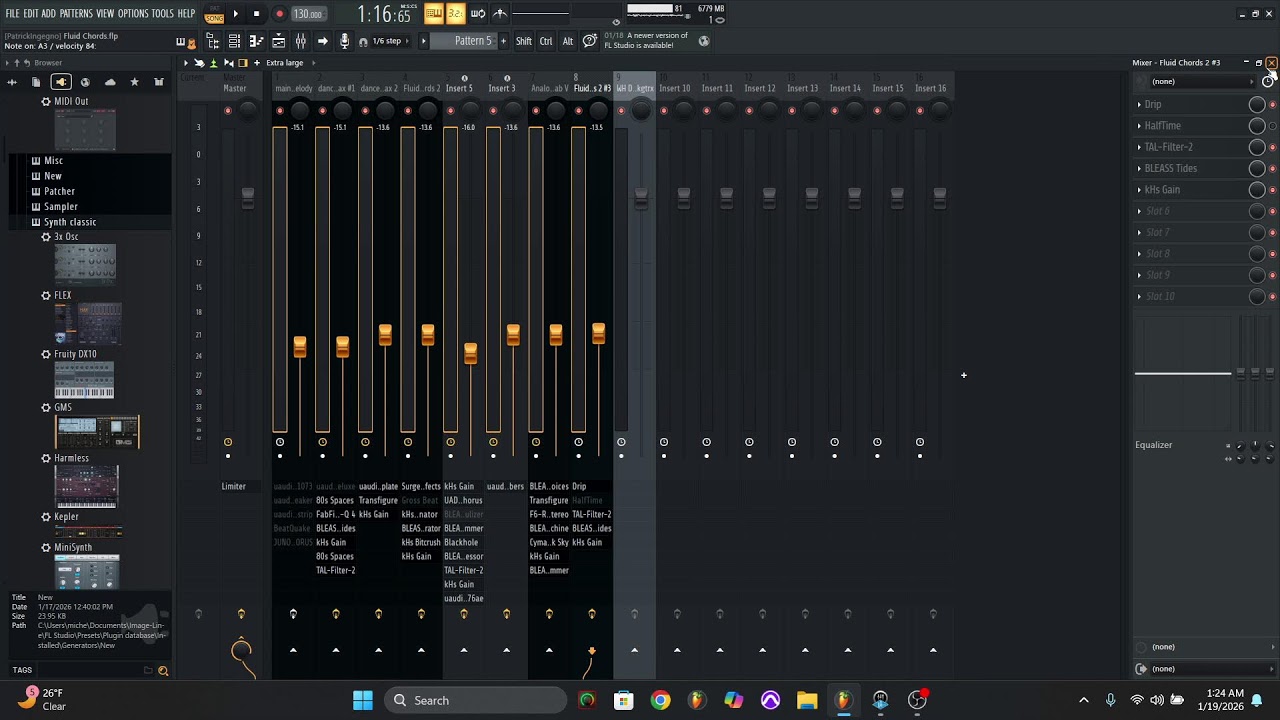Toggle the Mixer view icon
Screen dimensions: 1280x720
point(300,41)
